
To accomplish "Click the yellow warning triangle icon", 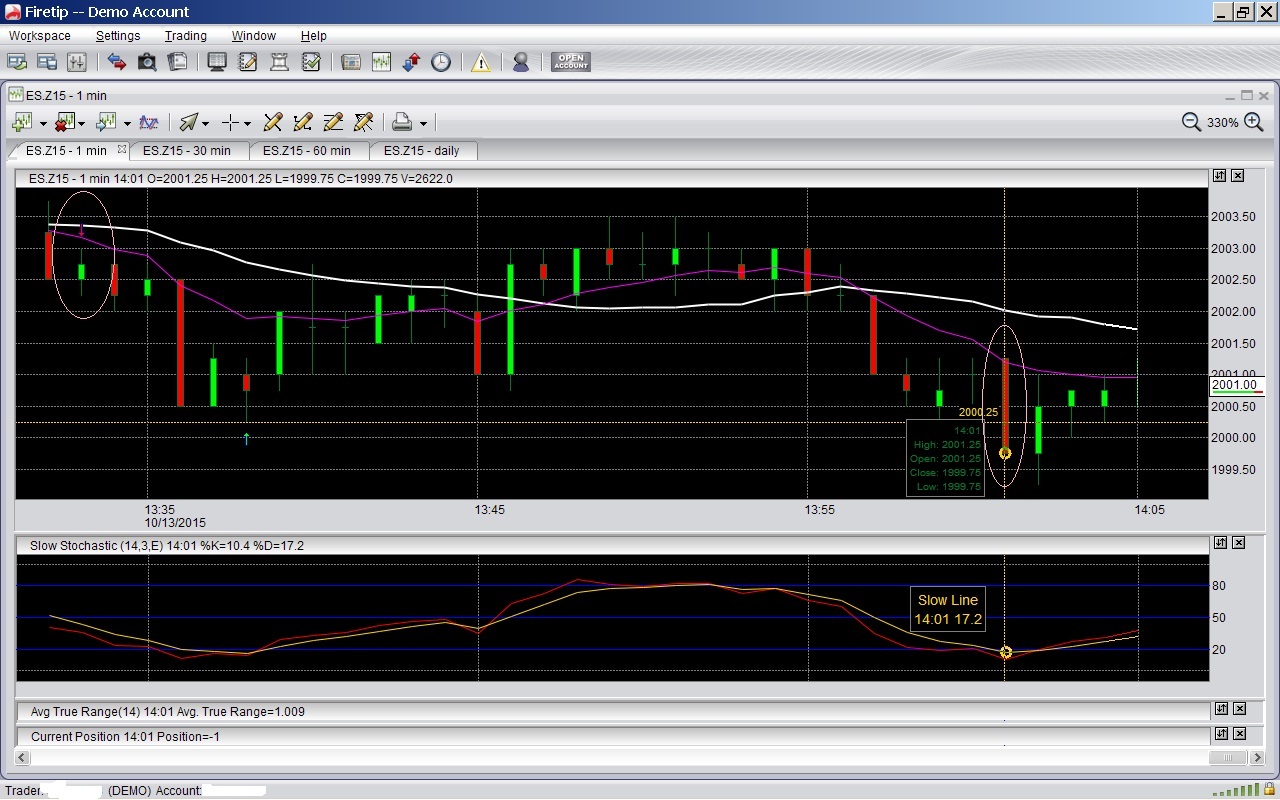I will coord(481,62).
